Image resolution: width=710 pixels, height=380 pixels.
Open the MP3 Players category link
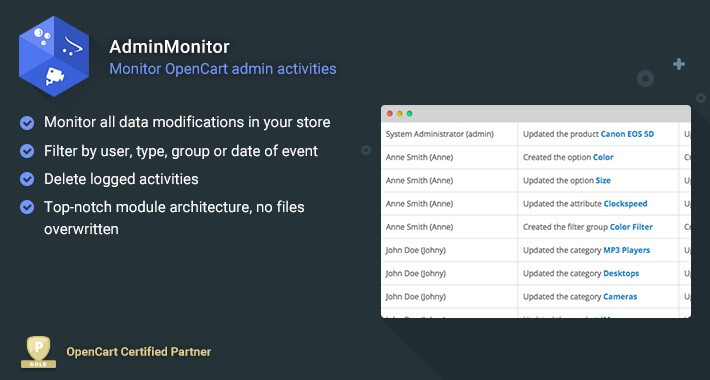pos(627,250)
